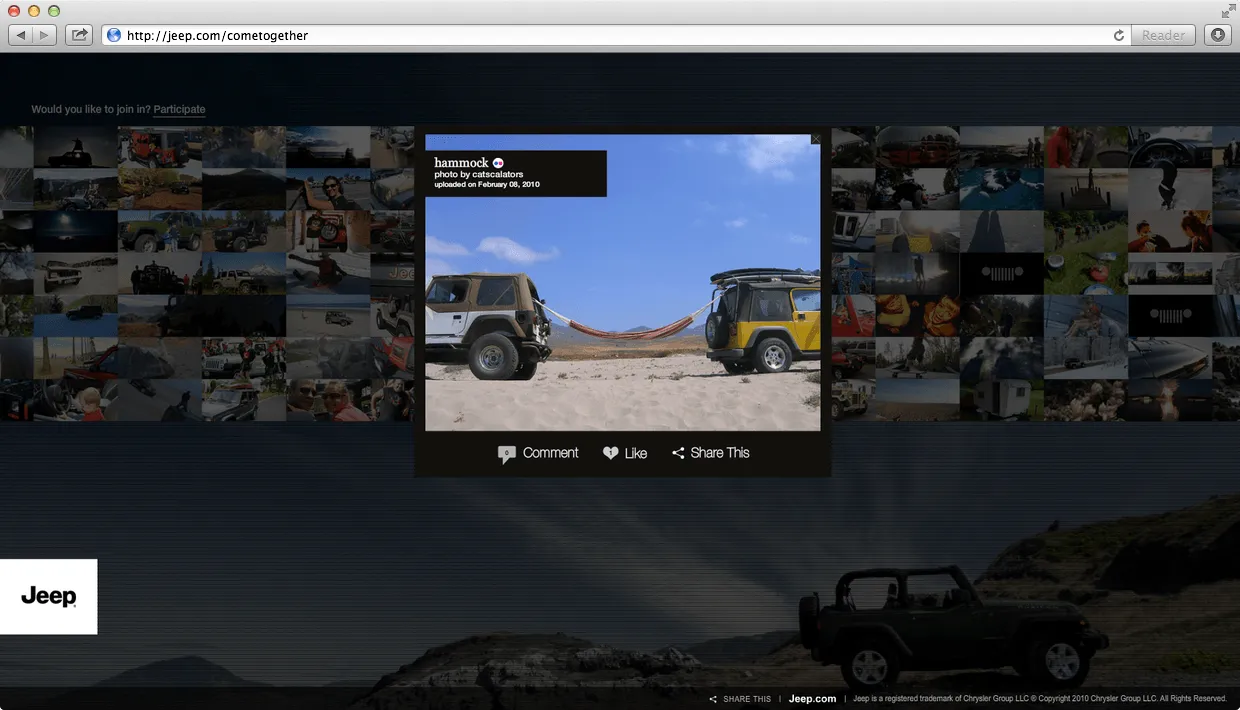Open thumbnail of Jeep before snowy mountain

coord(244,273)
